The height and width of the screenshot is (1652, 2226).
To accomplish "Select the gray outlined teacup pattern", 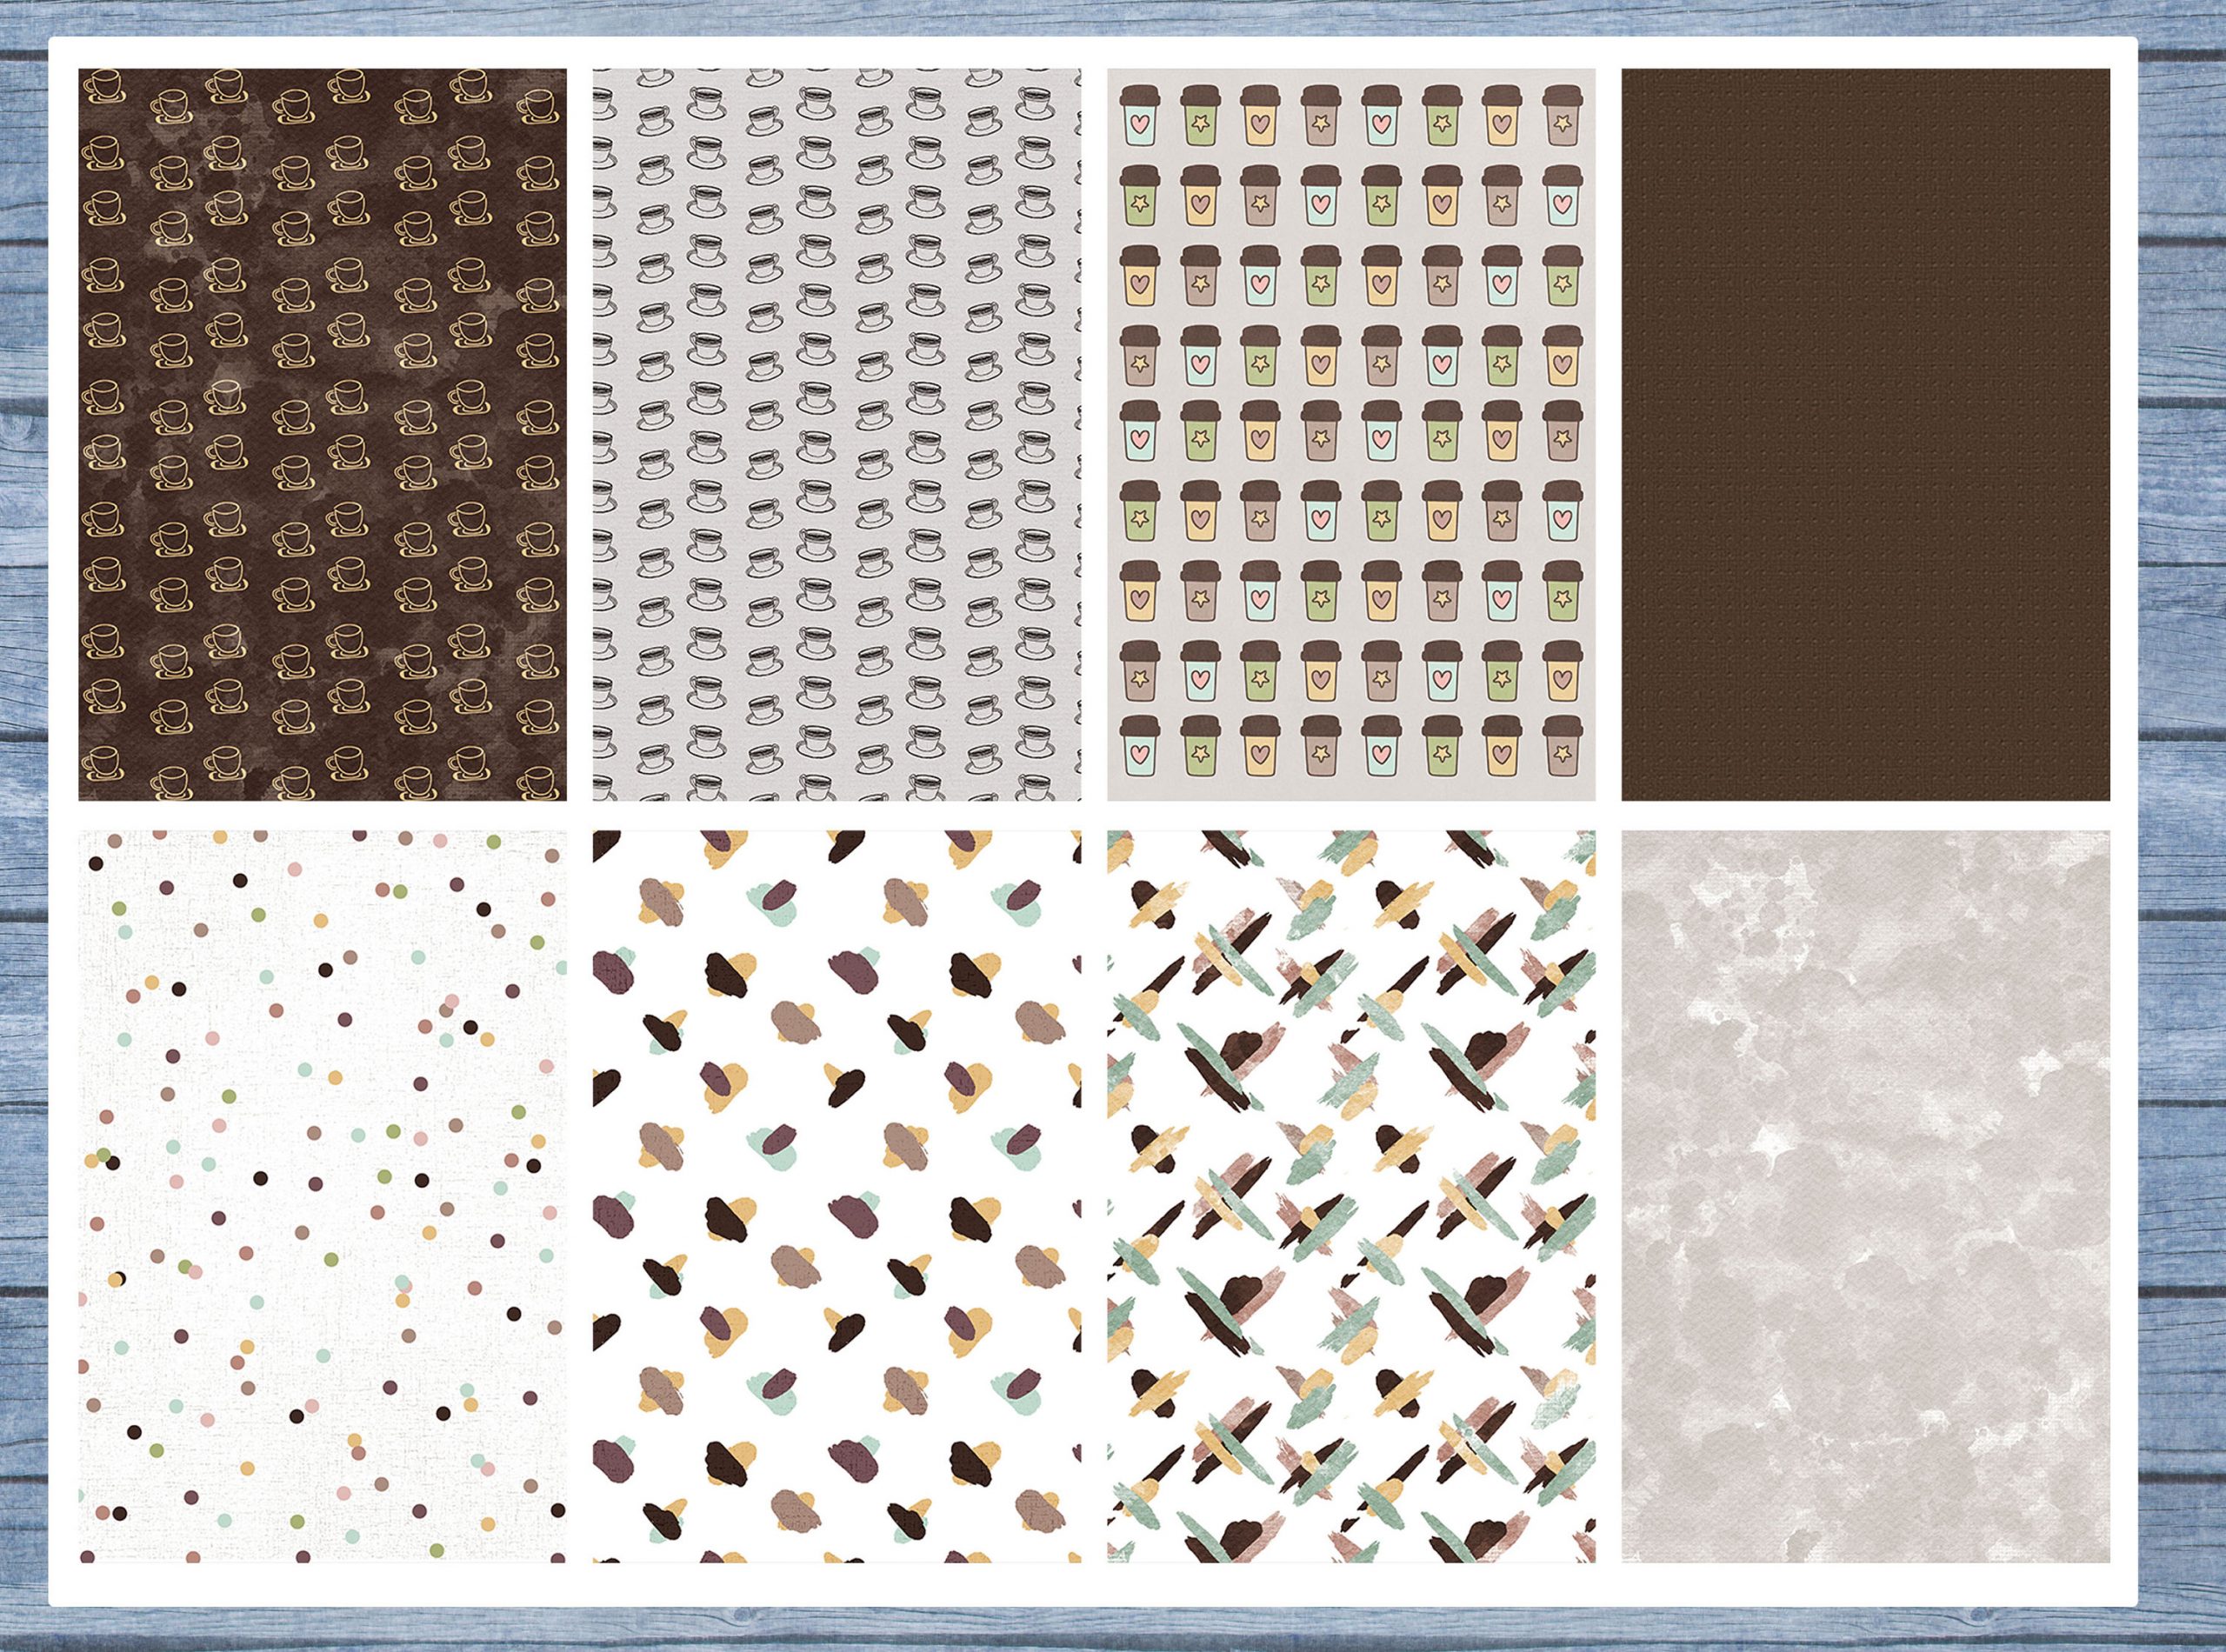I will tap(836, 434).
